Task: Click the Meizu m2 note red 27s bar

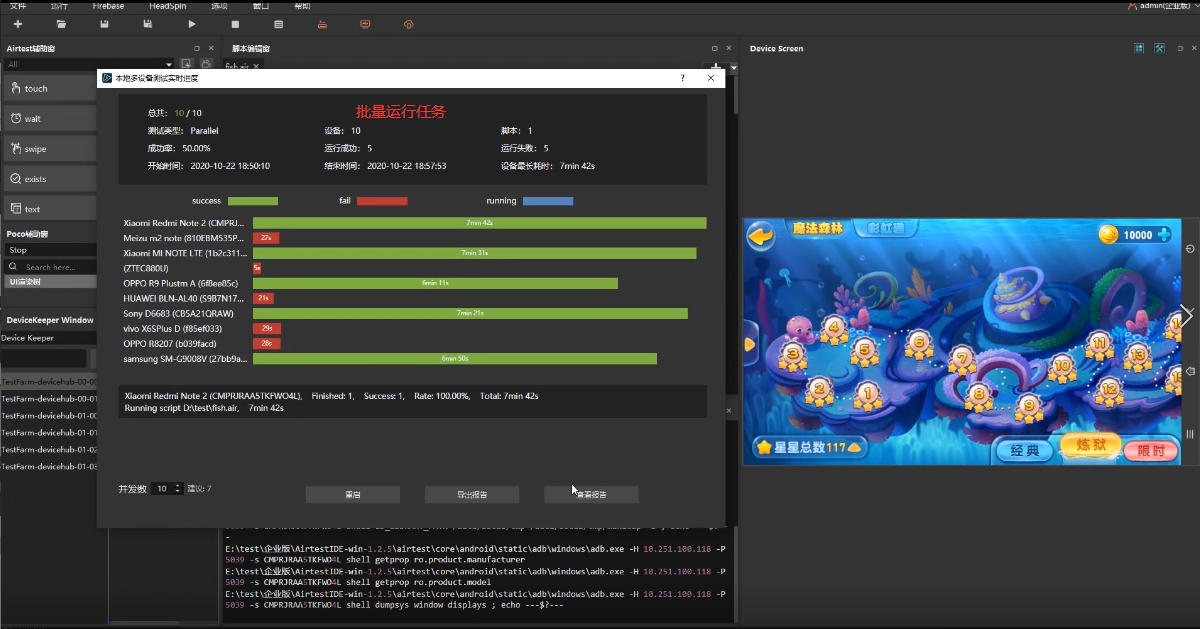Action: tap(266, 238)
